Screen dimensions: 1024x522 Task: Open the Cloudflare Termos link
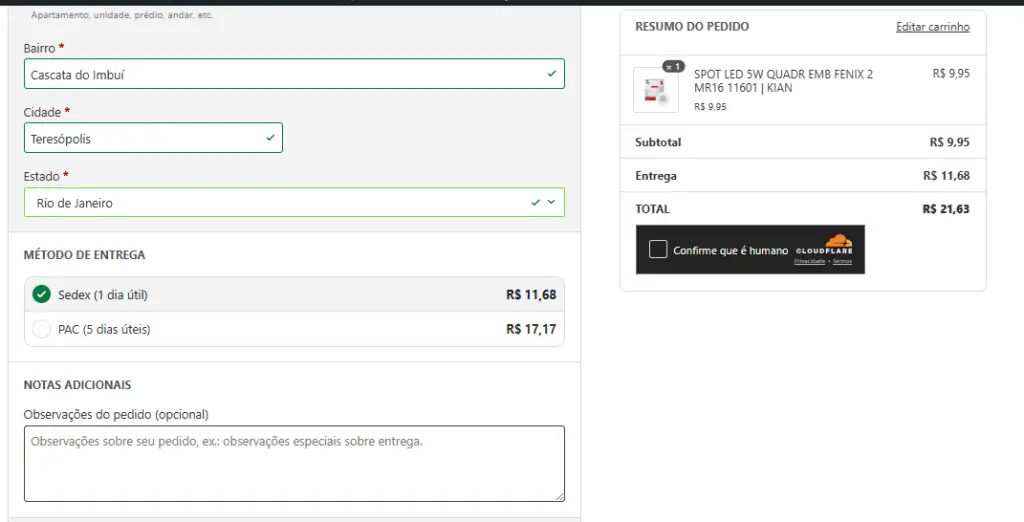point(842,261)
